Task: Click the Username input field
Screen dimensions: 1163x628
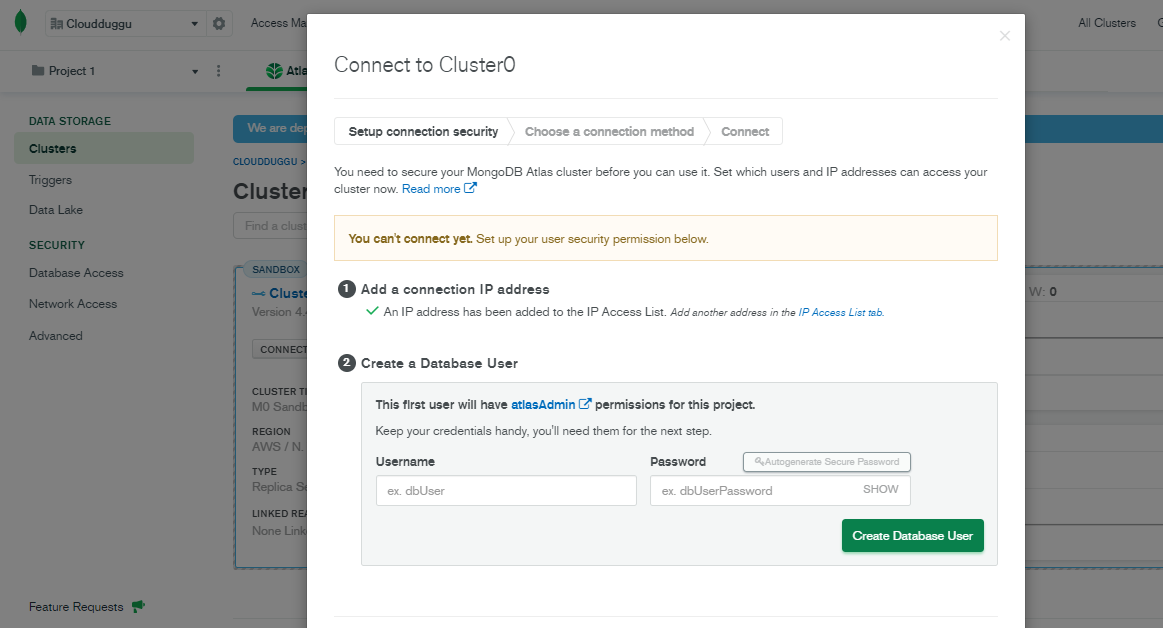Action: [506, 491]
